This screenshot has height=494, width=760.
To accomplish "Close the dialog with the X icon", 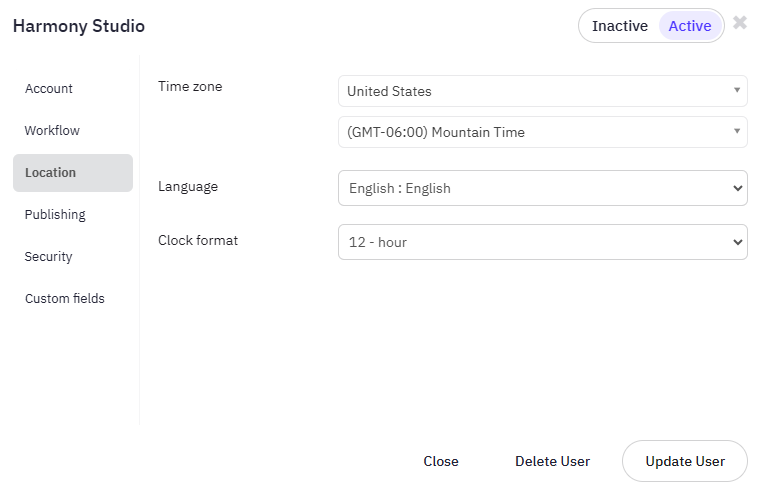I will (740, 22).
